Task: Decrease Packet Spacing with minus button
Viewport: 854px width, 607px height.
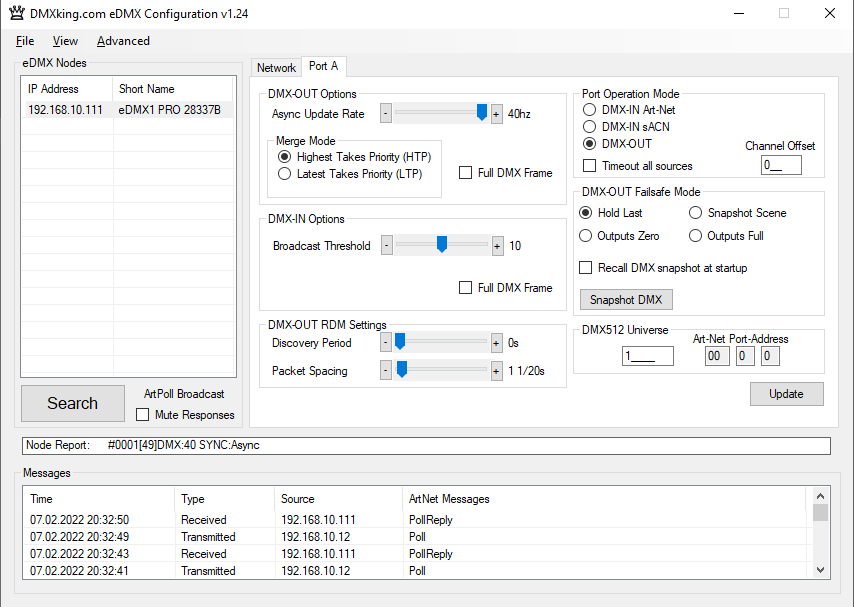Action: (x=387, y=369)
